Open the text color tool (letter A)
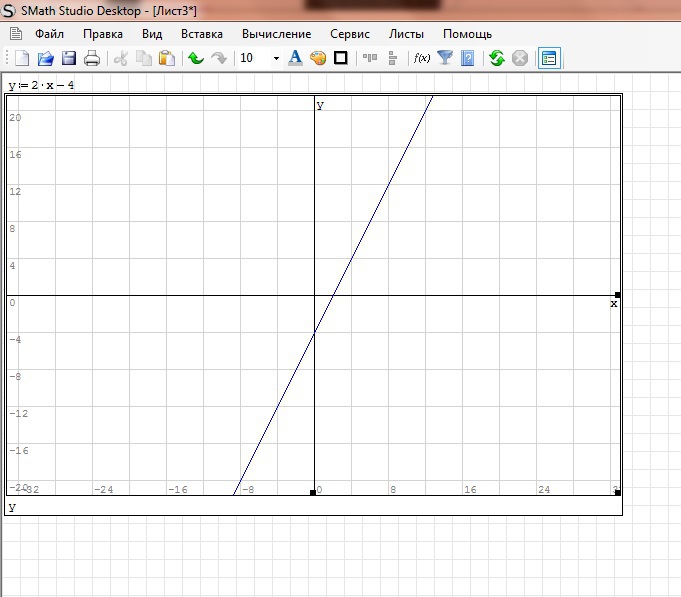The image size is (681, 597). coord(295,58)
